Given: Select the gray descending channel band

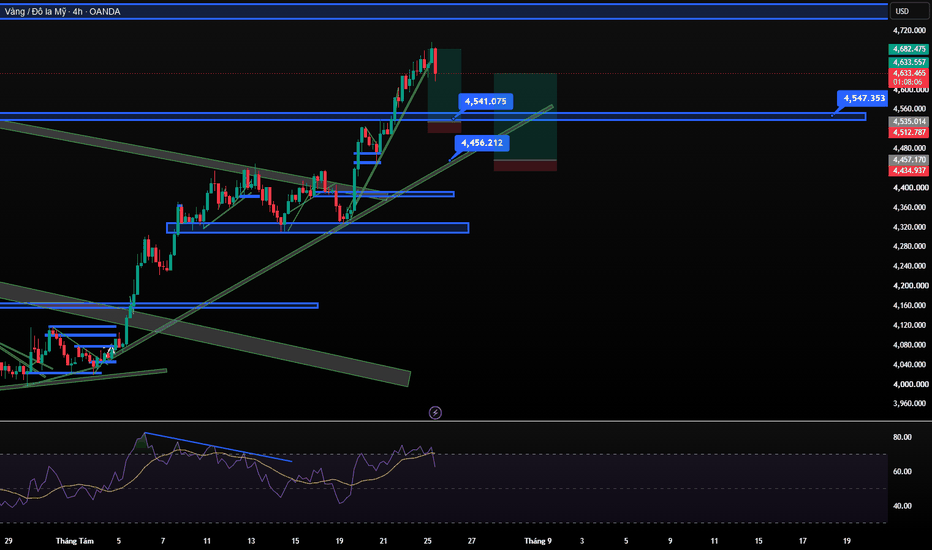Looking at the screenshot, I should (205, 334).
